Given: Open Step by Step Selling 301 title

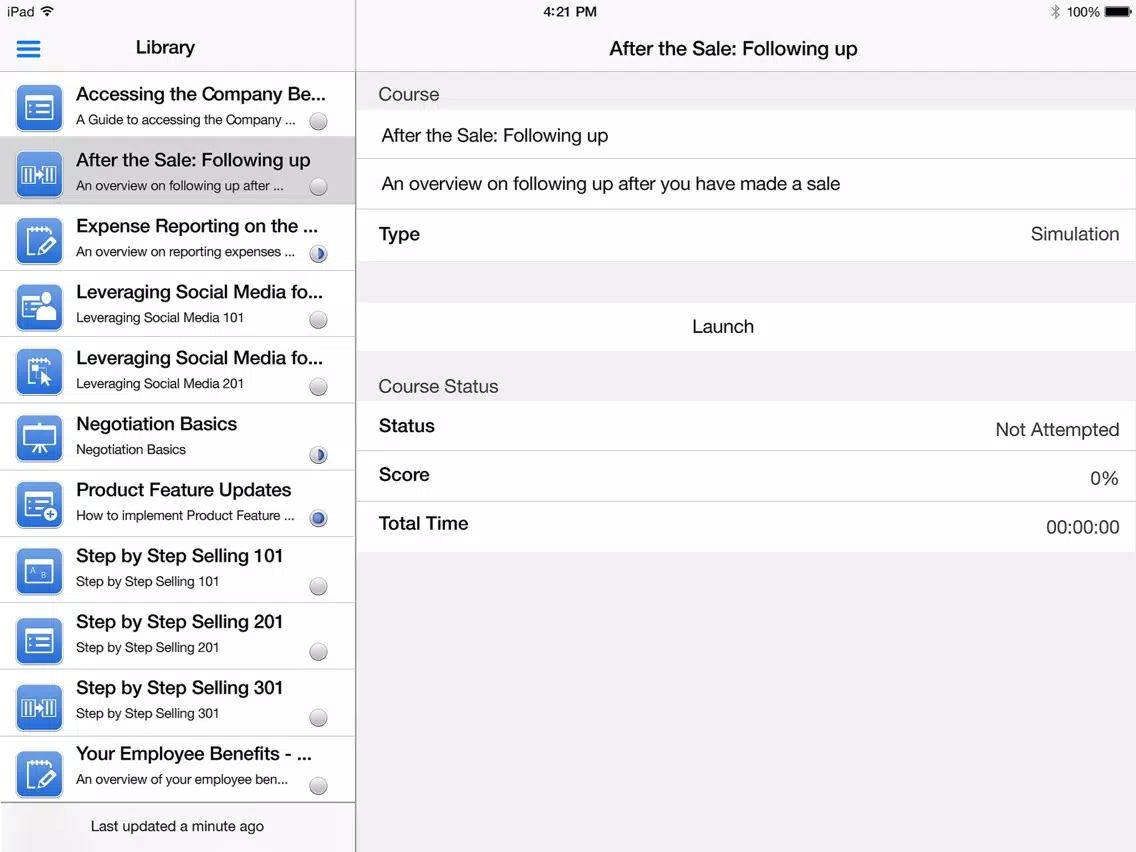Looking at the screenshot, I should click(x=179, y=688).
